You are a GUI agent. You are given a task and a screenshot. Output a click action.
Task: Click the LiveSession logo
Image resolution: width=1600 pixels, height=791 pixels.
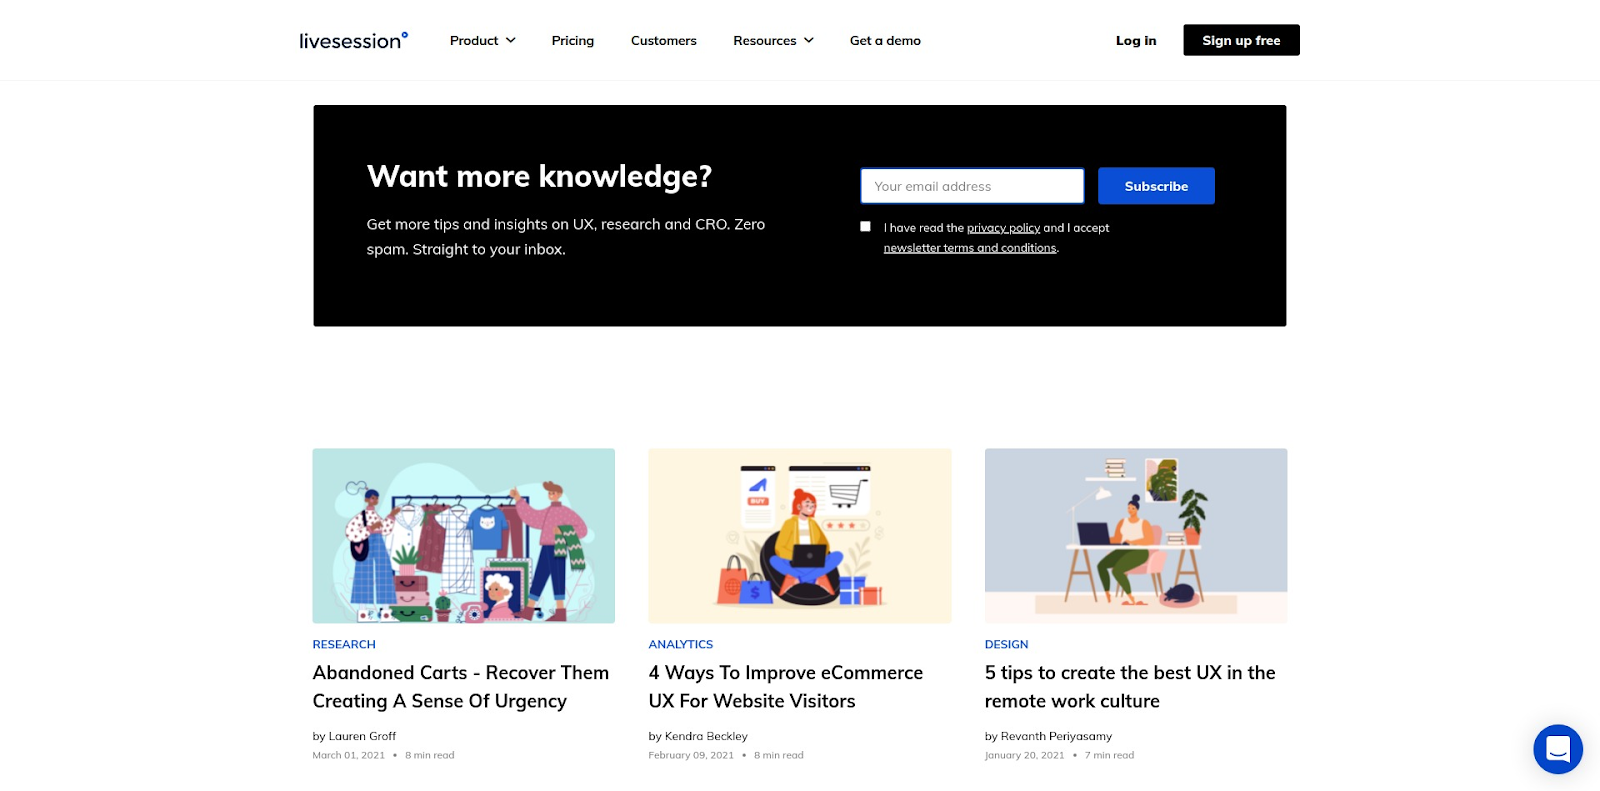(x=353, y=40)
